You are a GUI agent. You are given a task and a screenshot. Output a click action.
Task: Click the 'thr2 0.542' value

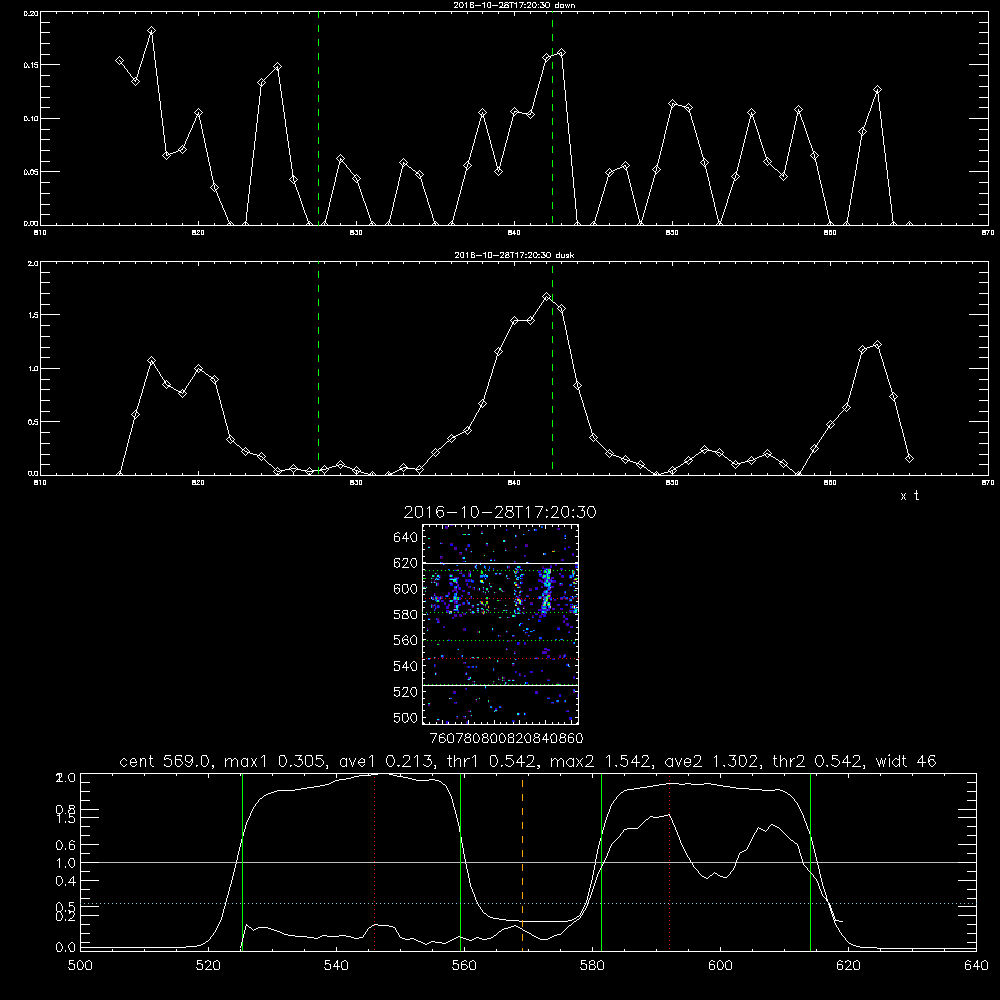pos(817,761)
